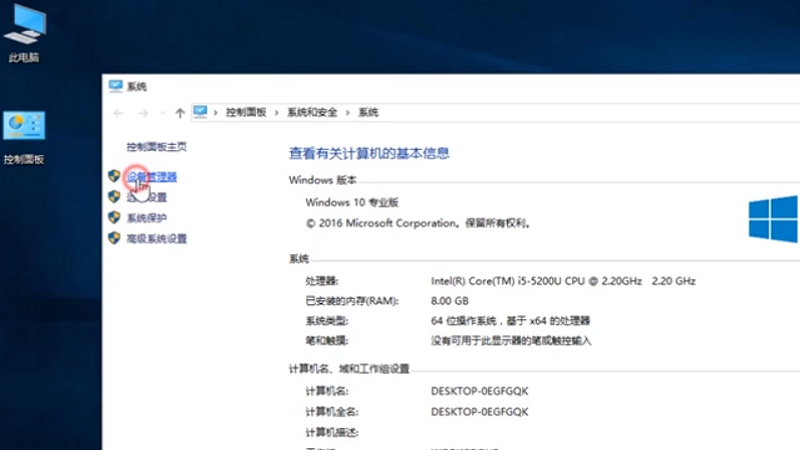Open the 此电脑 desktop icon

24,33
